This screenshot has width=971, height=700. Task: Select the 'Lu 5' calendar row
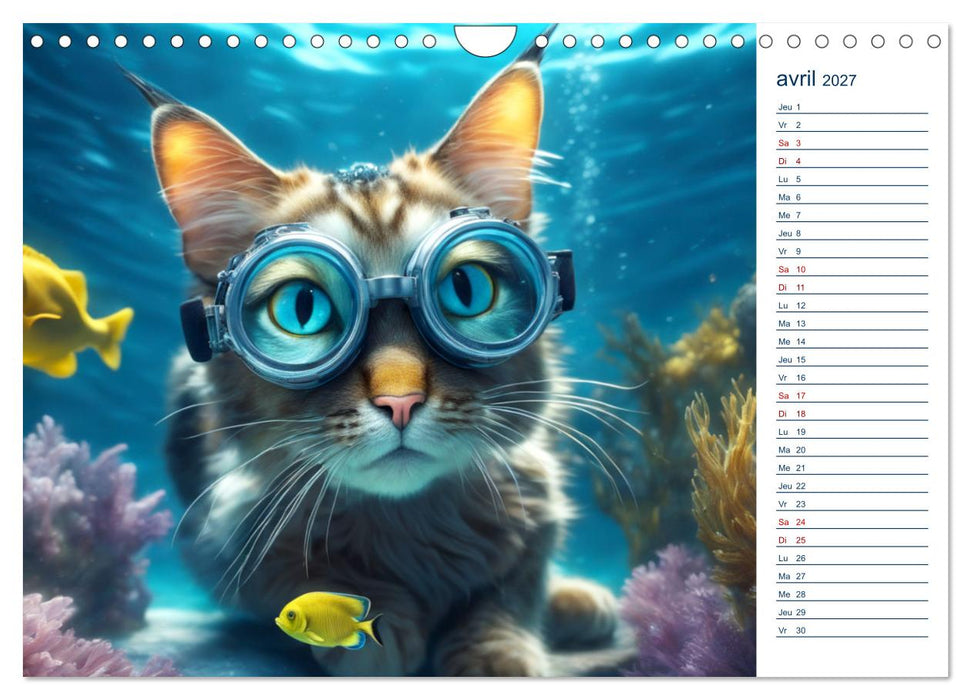point(851,178)
